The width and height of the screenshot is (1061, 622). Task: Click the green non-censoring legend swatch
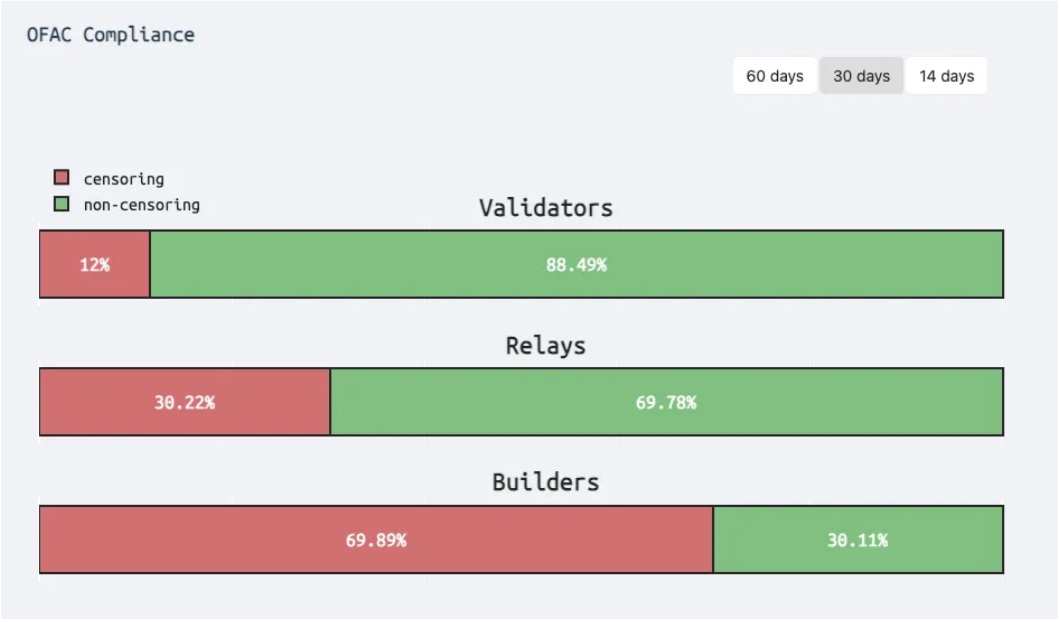tap(62, 204)
